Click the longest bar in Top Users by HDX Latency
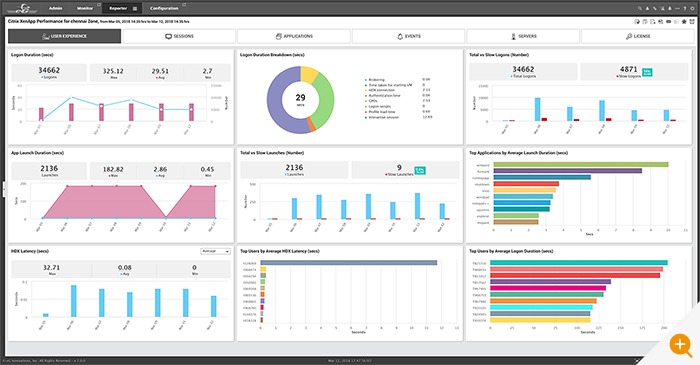The height and width of the screenshot is (365, 700). click(x=349, y=263)
